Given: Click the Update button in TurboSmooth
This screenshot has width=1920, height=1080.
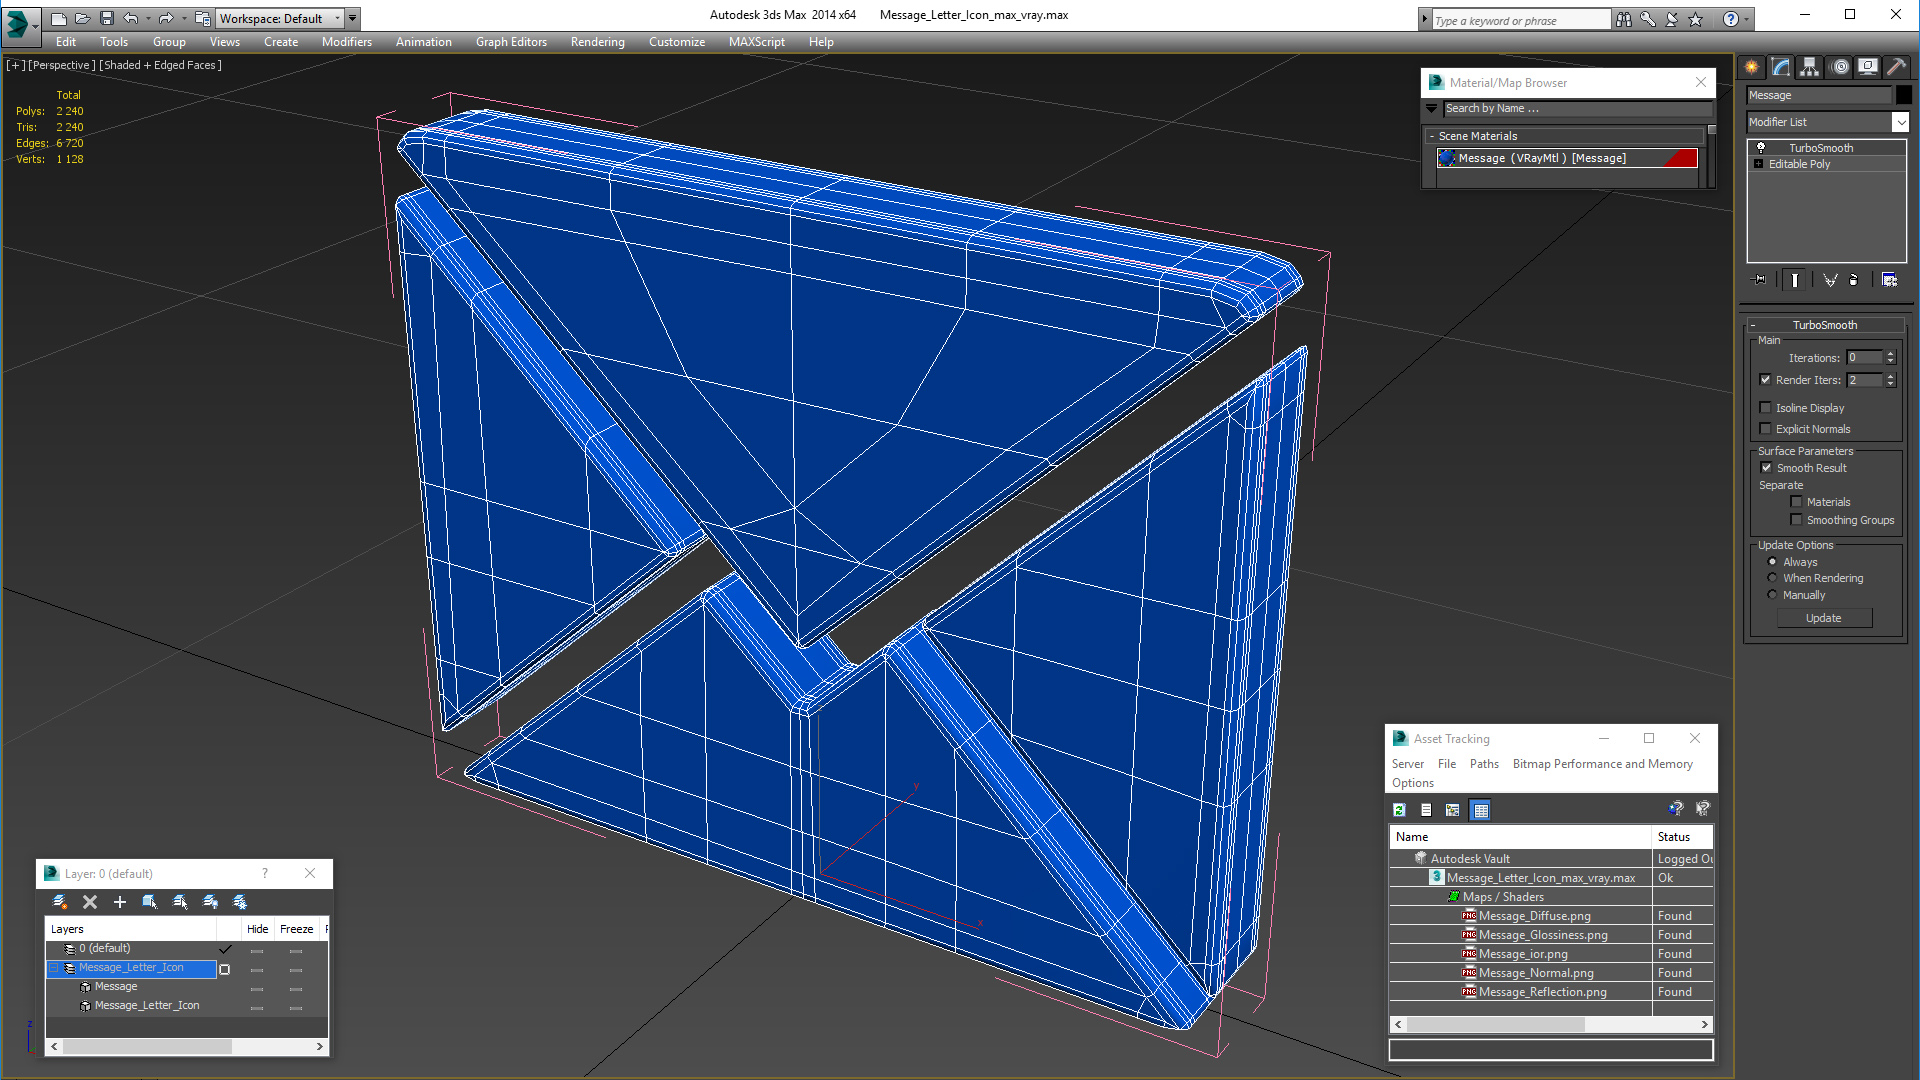Looking at the screenshot, I should click(1823, 618).
